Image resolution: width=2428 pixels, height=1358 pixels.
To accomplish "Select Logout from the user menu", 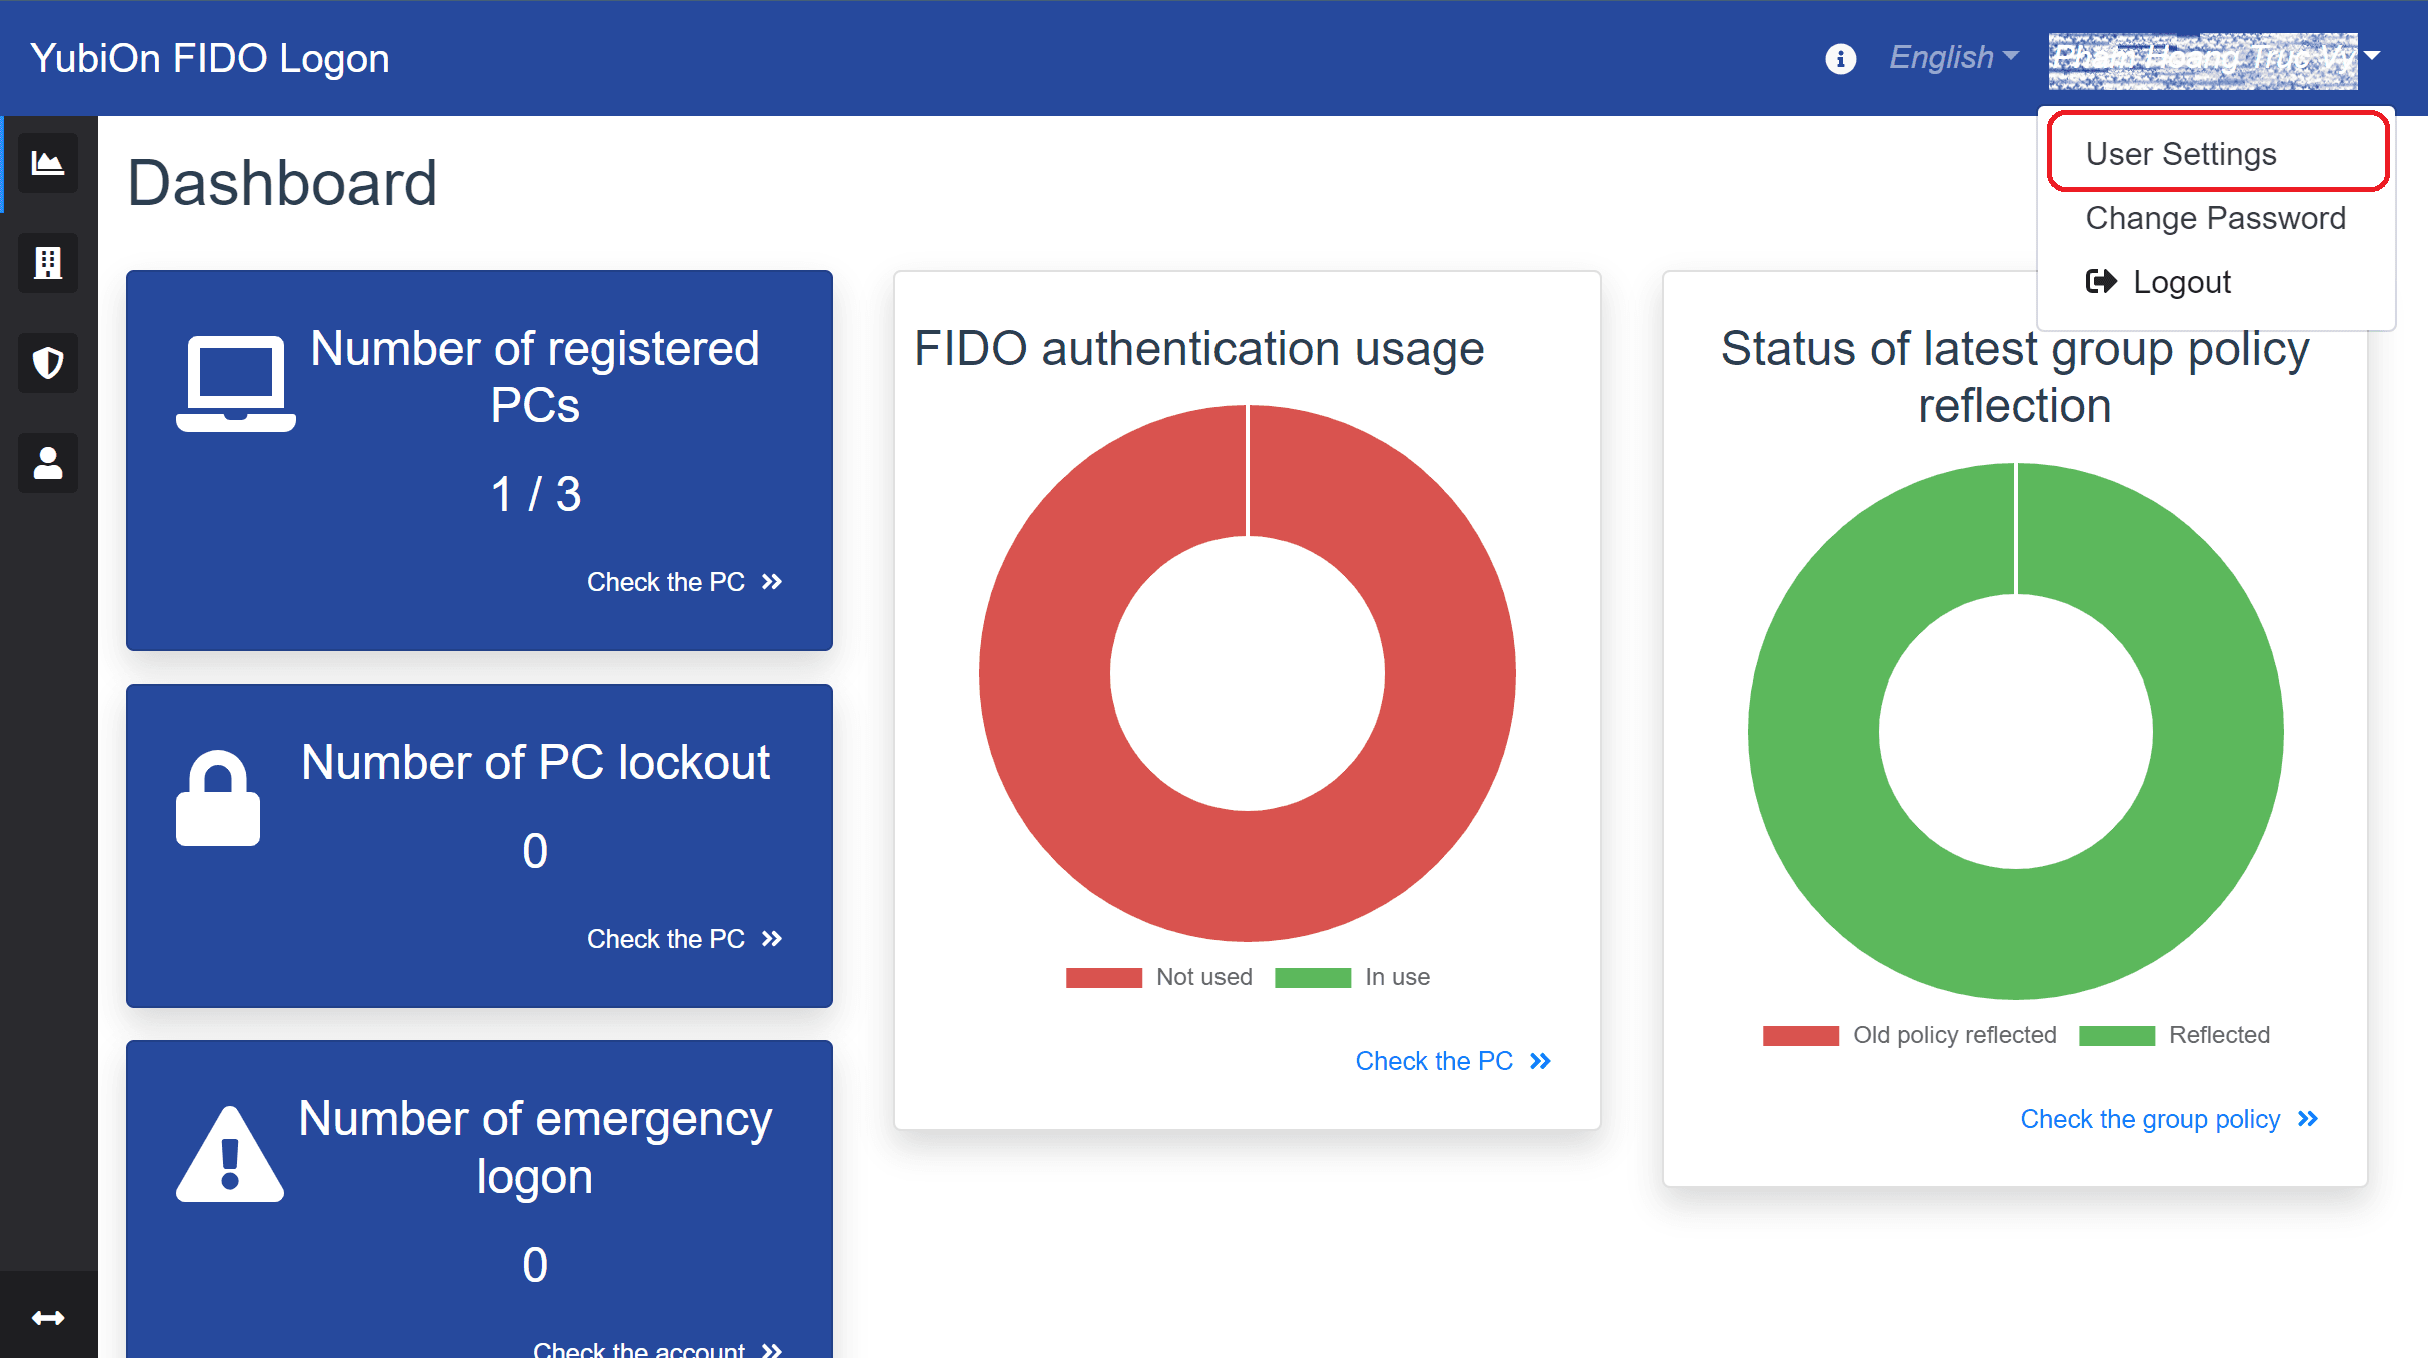I will (2157, 282).
